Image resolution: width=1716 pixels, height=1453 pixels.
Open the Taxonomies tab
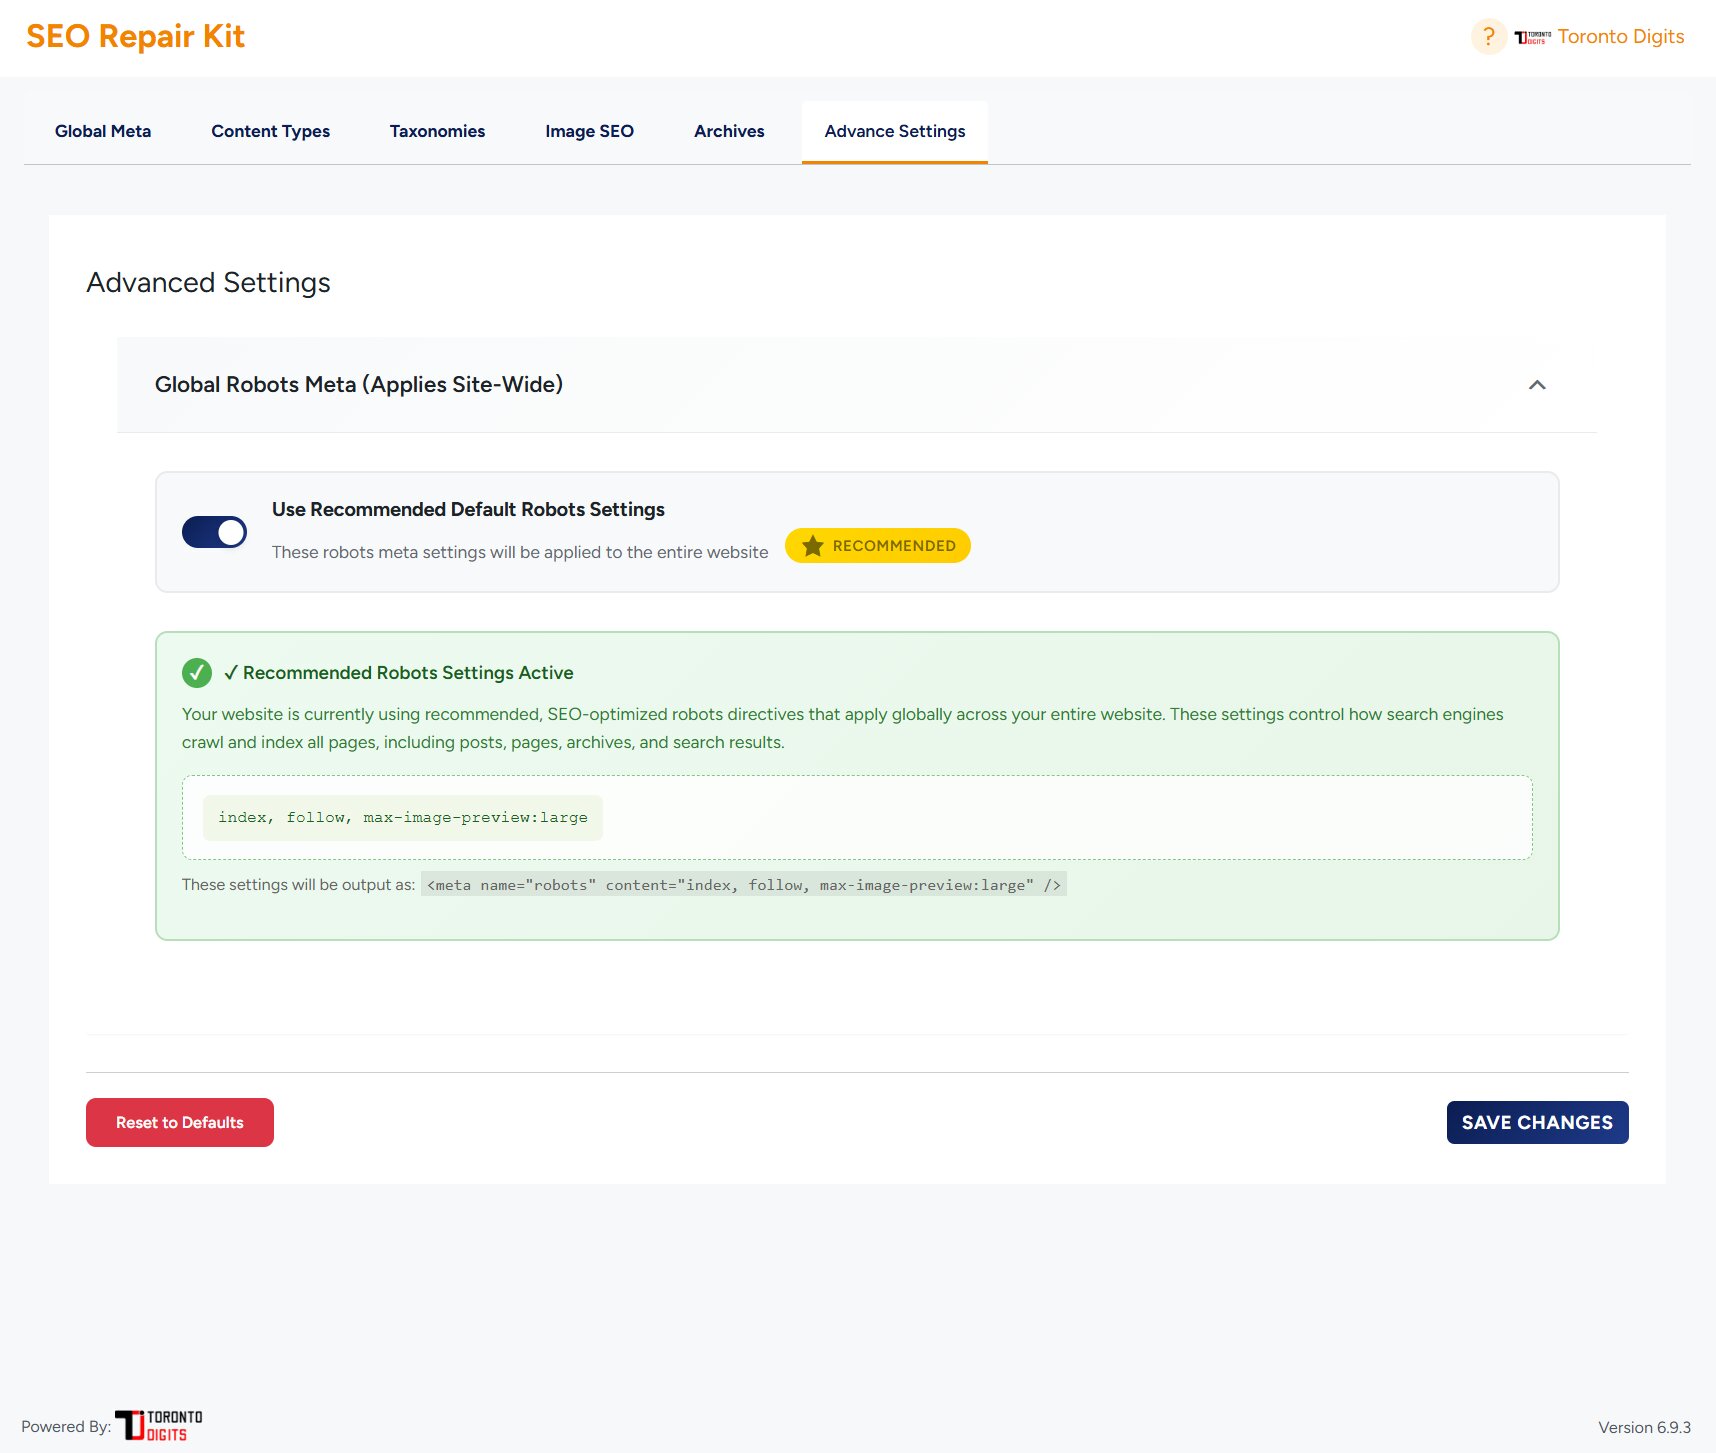pos(437,131)
